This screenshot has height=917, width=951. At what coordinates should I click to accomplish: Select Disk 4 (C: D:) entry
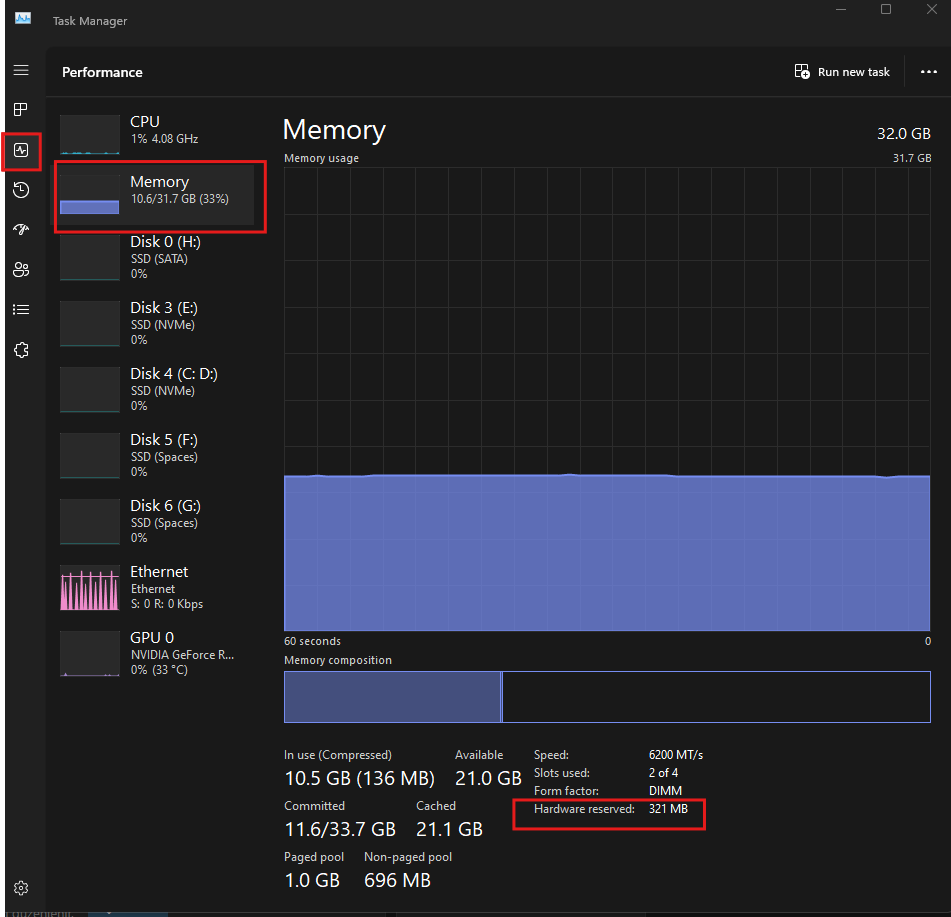click(x=155, y=390)
